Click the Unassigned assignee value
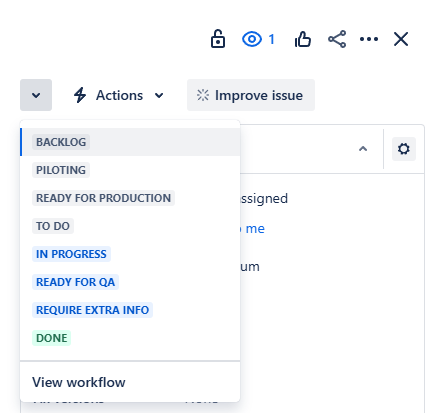Image resolution: width=445 pixels, height=413 pixels. (x=264, y=199)
